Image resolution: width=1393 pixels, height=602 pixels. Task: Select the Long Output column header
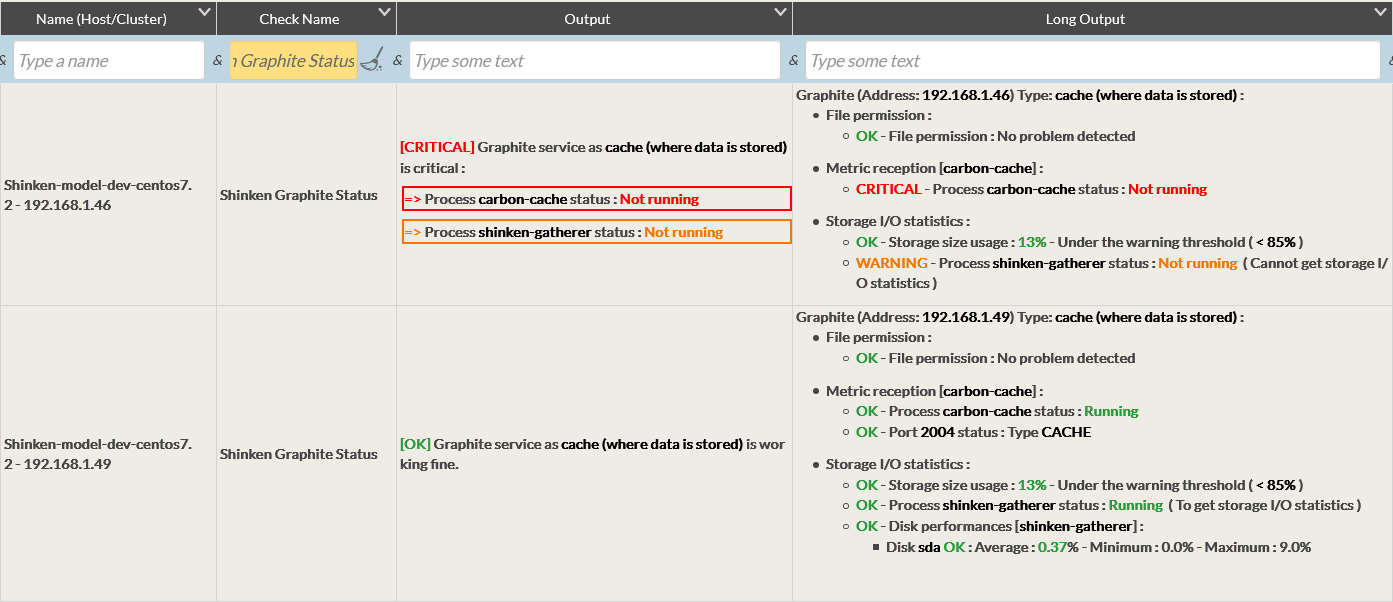click(1085, 19)
